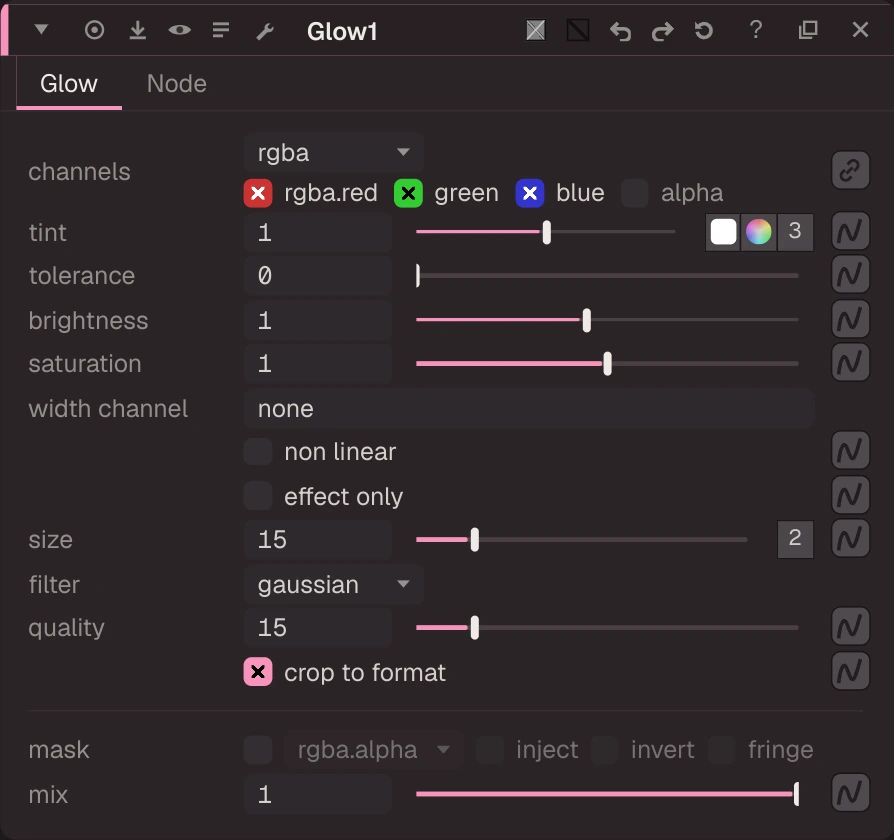This screenshot has width=894, height=840.
Task: Click the brightness slider handle
Action: 587,320
